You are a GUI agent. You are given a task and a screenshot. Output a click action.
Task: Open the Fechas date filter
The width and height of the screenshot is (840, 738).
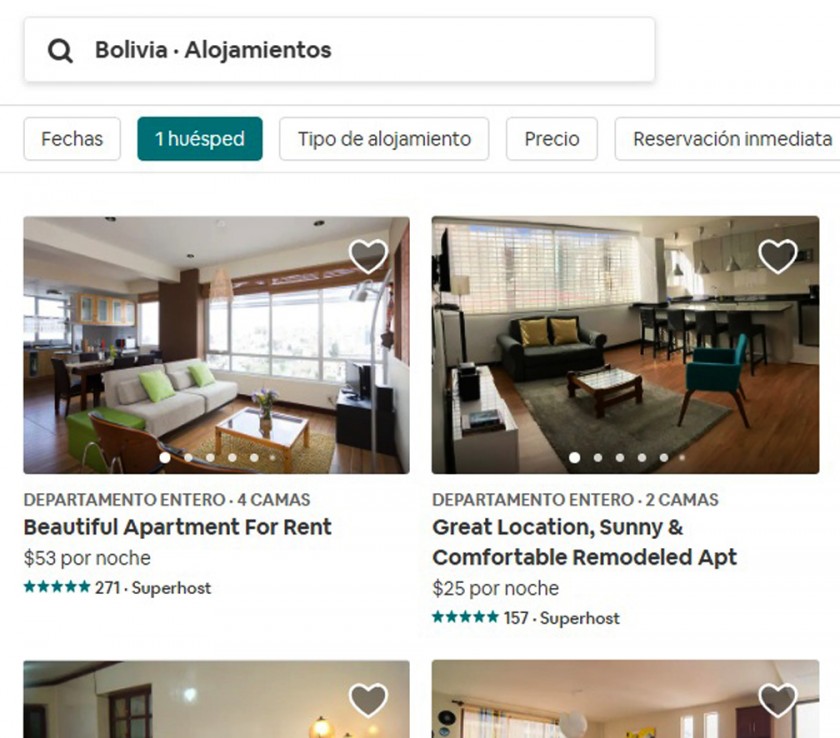coord(72,139)
